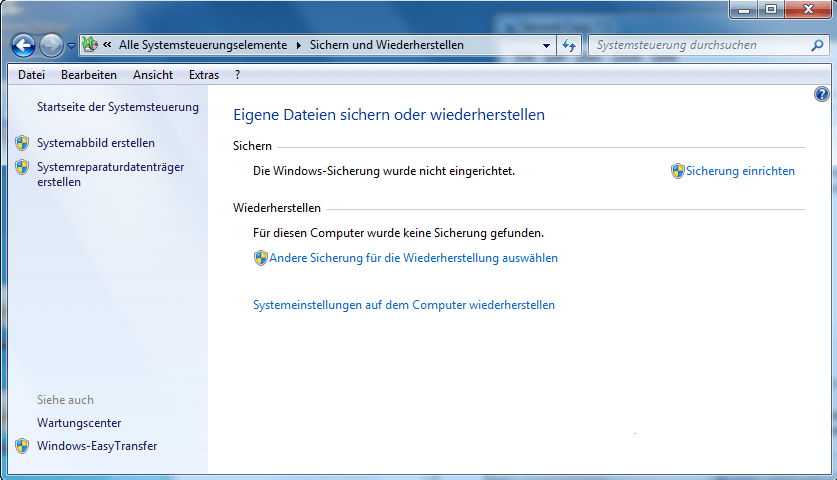Image resolution: width=837 pixels, height=480 pixels.
Task: Click the Back navigation arrow button
Action: tap(24, 45)
